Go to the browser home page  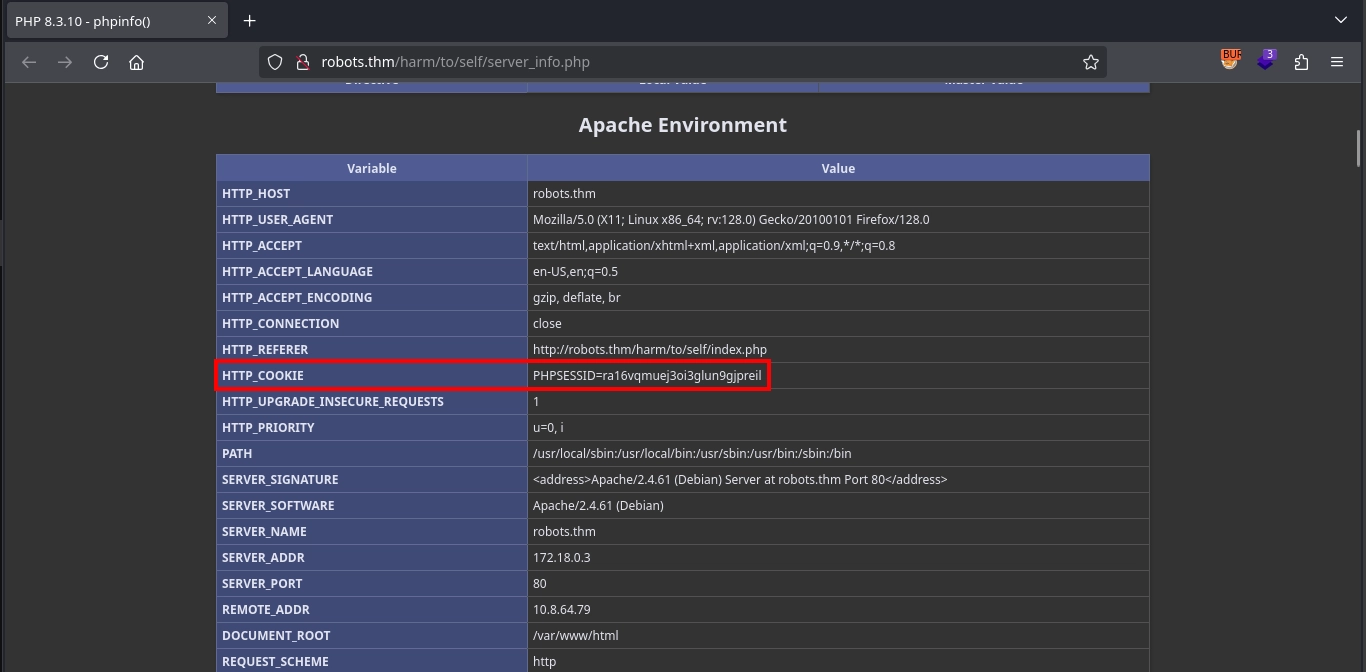[137, 62]
